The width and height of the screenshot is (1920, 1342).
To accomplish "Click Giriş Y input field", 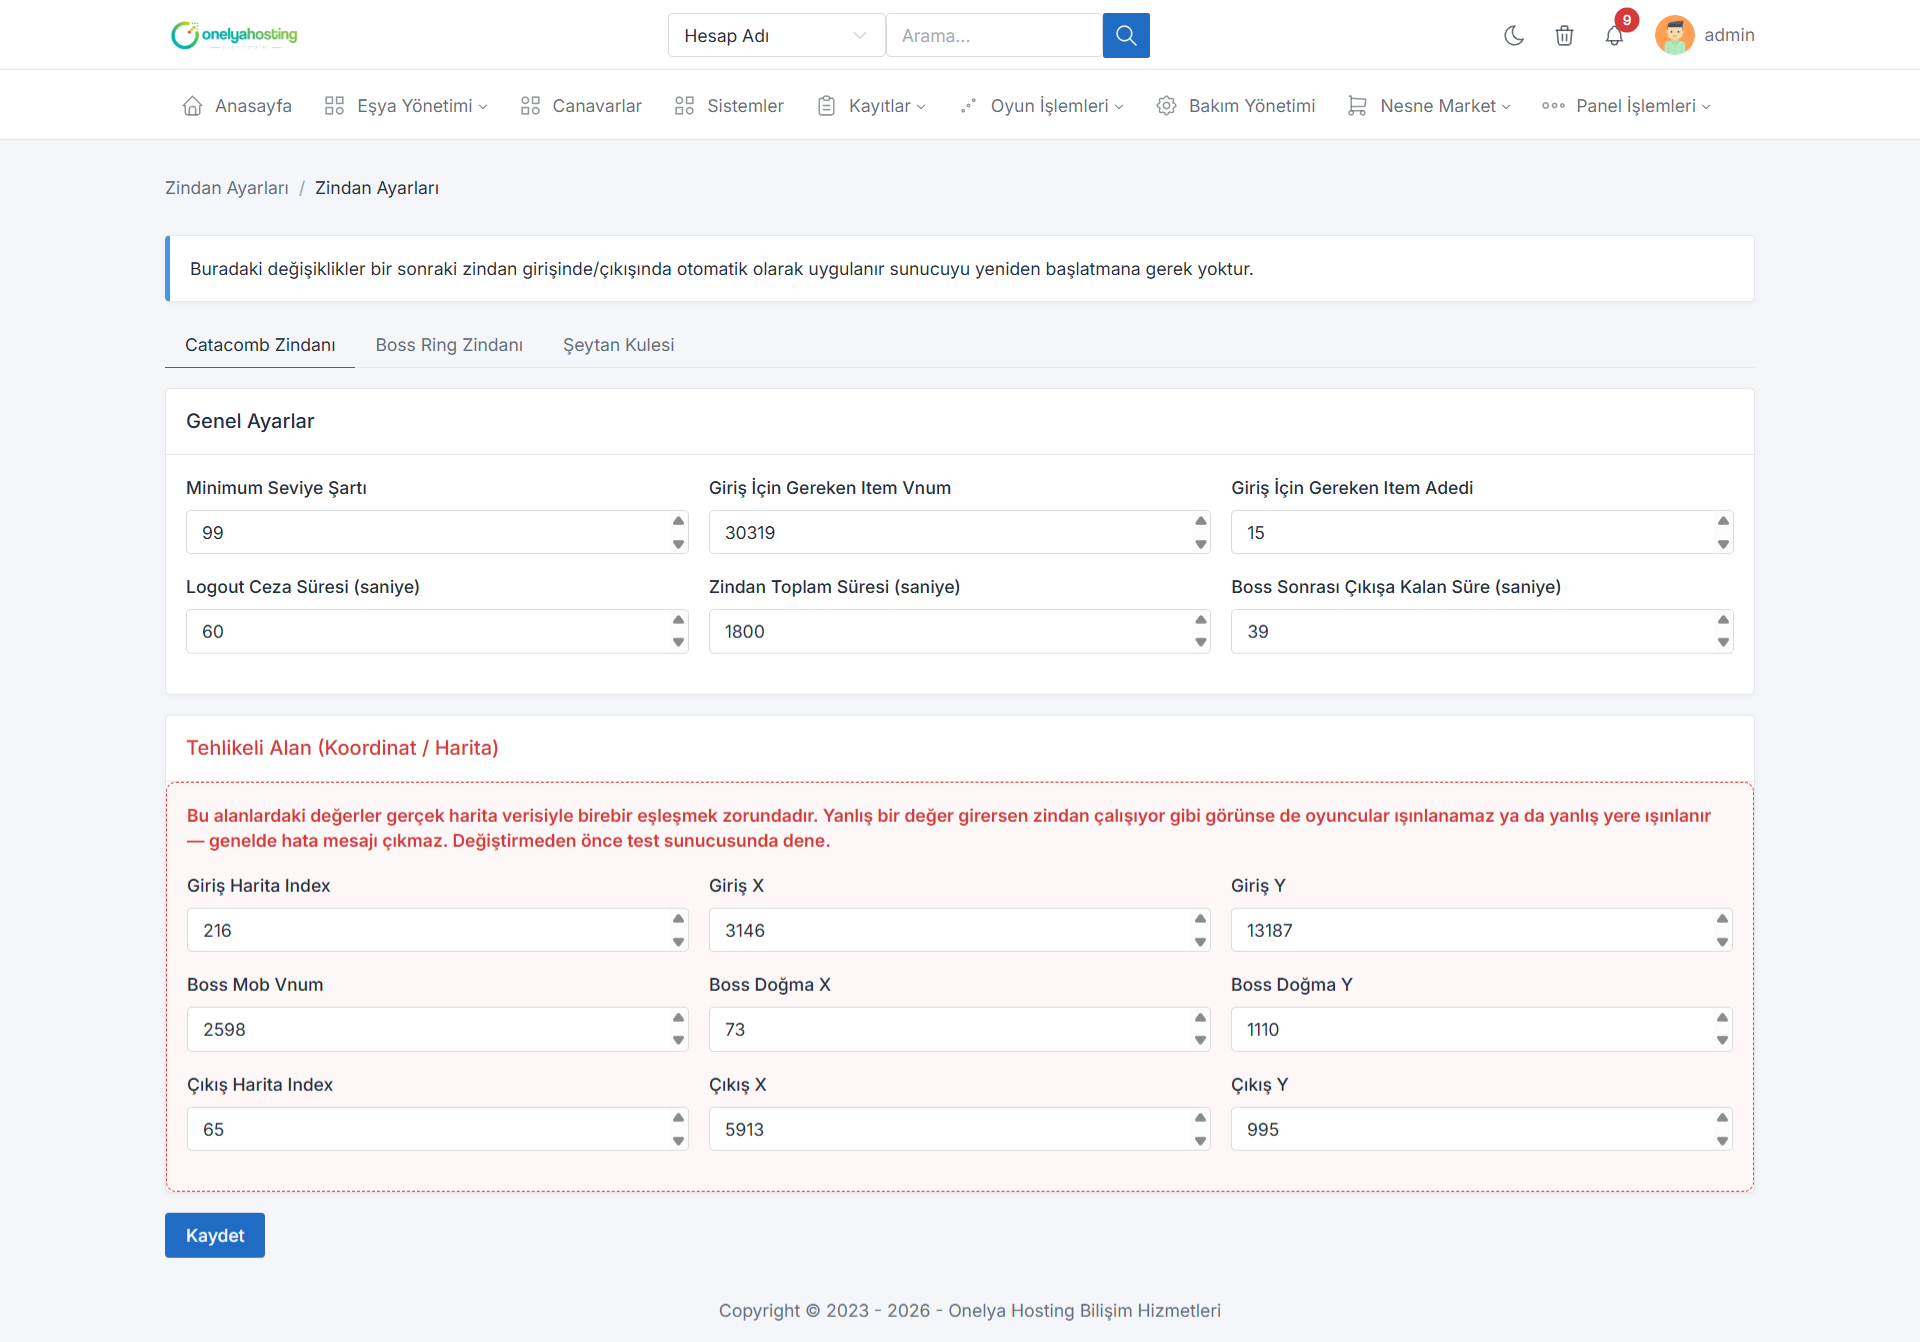I will tap(1481, 930).
